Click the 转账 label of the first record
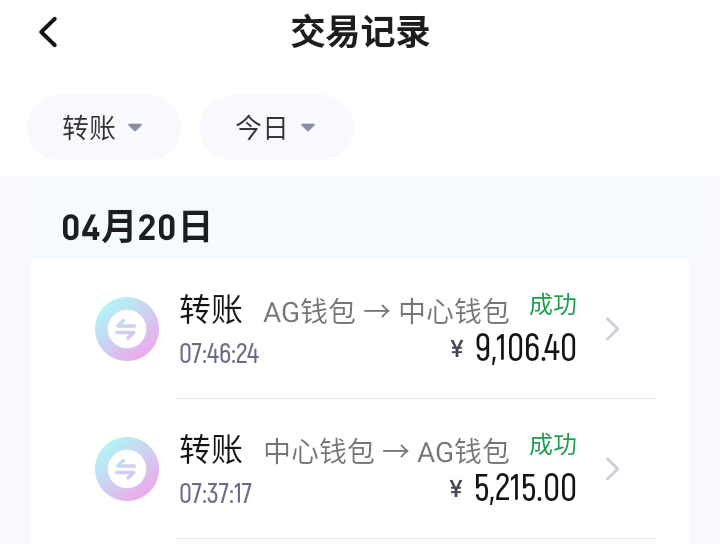Image resolution: width=720 pixels, height=544 pixels. point(211,310)
